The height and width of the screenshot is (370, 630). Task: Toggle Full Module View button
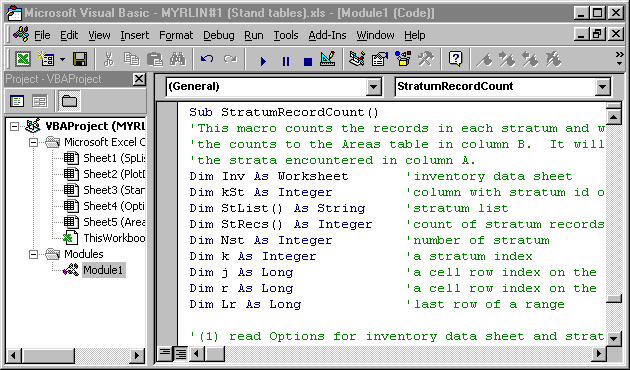[180, 354]
